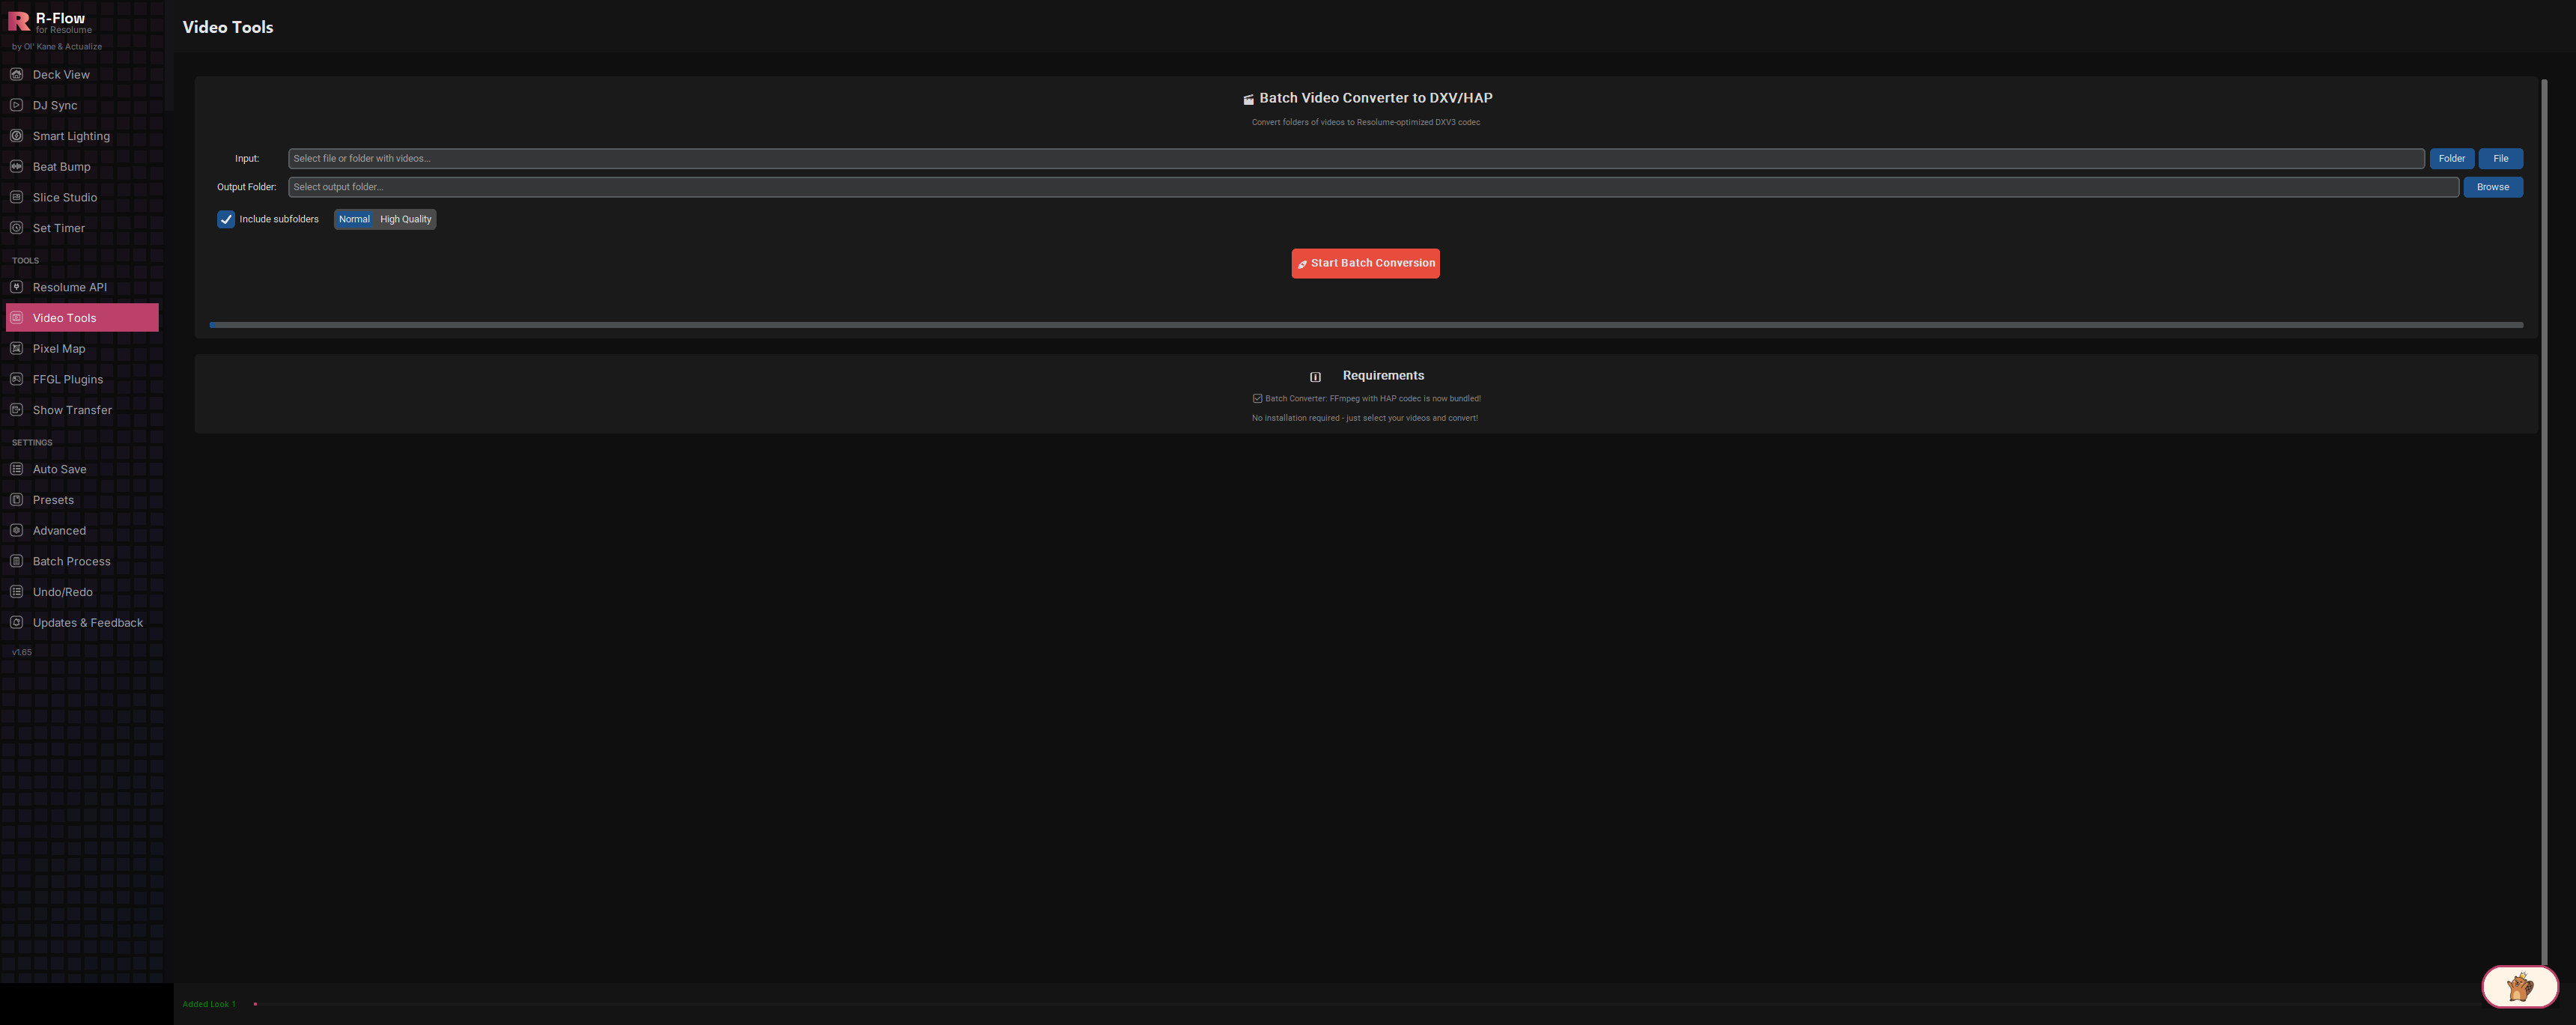Screen dimensions: 2576x1025
Task: Click the Auto Save sidebar icon
Action: click(x=16, y=469)
